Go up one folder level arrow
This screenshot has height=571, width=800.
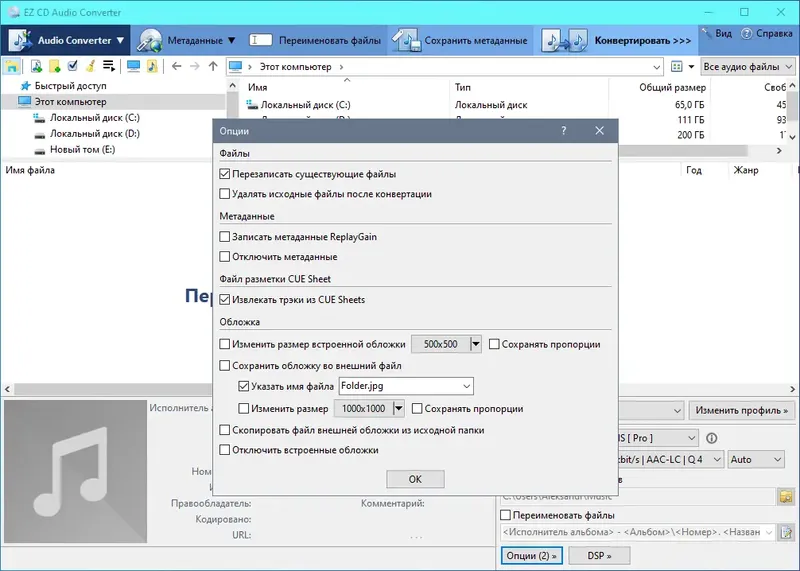click(x=213, y=66)
